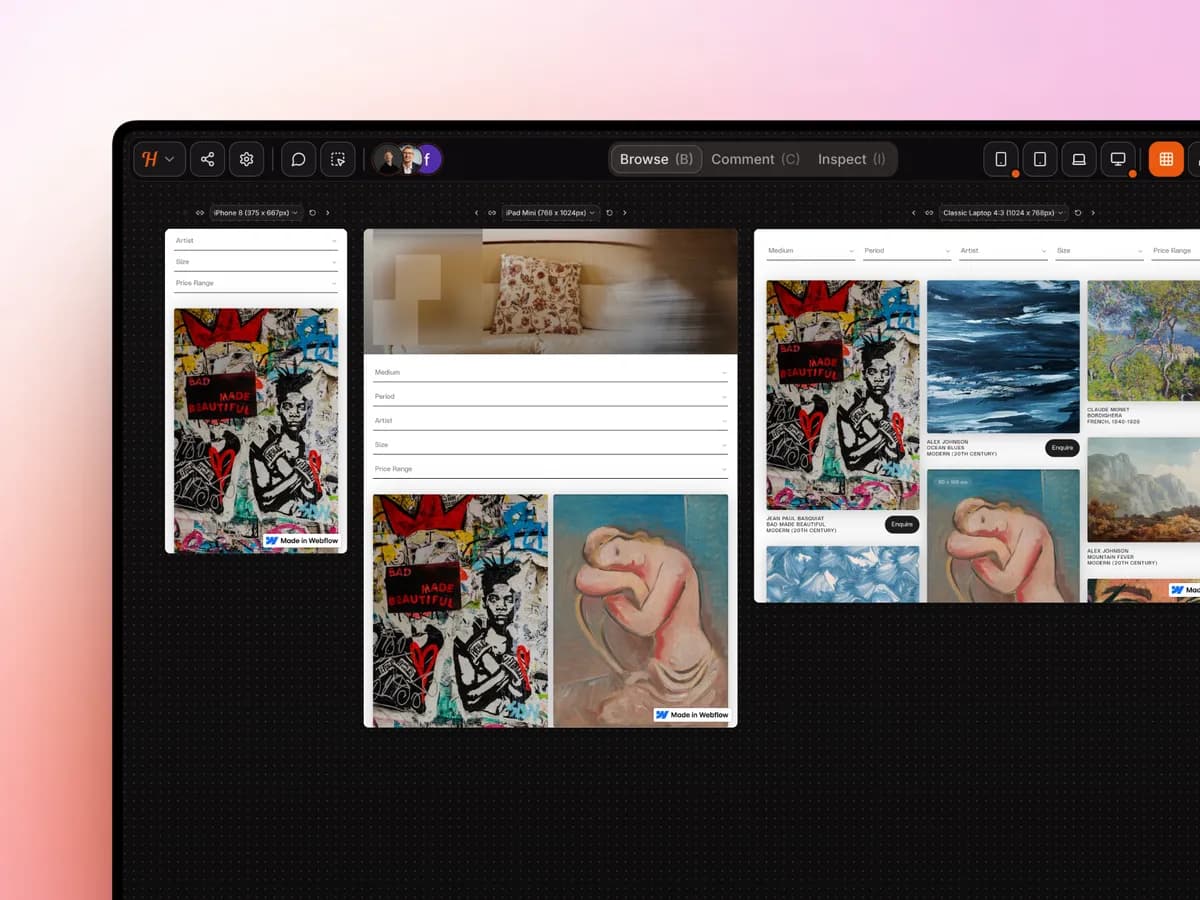Click the comment bubble icon

[298, 159]
